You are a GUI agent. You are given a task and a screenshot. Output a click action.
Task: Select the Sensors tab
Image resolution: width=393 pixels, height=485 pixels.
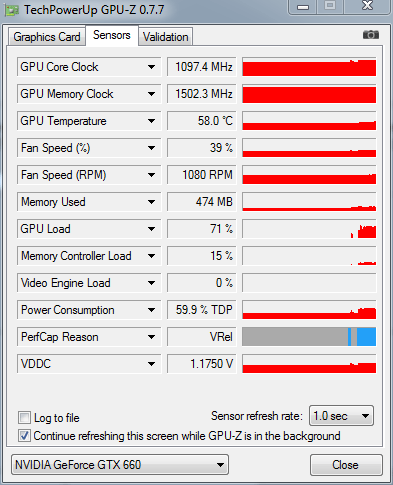[112, 35]
